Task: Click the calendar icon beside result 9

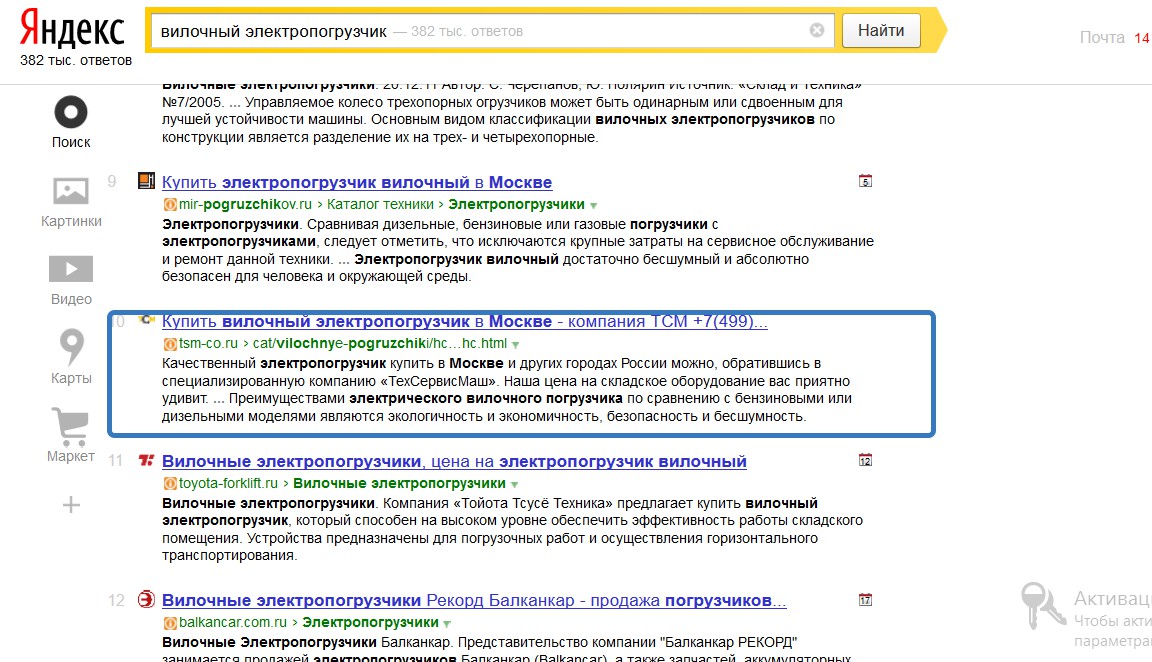Action: pyautogui.click(x=866, y=181)
